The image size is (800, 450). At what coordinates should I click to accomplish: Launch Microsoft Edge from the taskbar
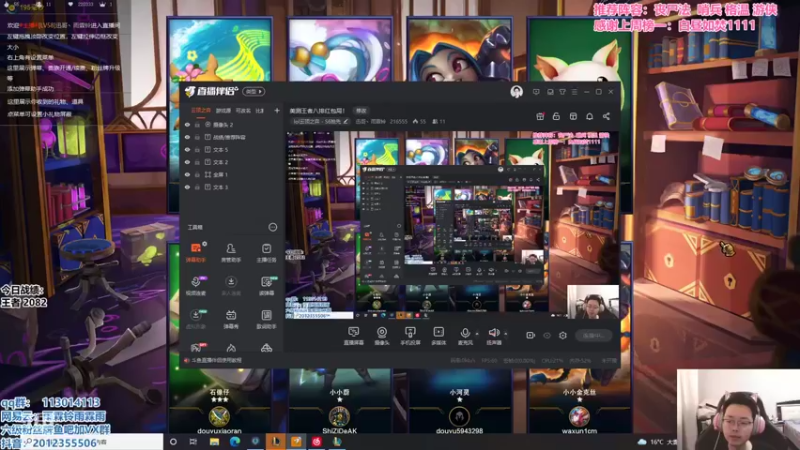(235, 442)
